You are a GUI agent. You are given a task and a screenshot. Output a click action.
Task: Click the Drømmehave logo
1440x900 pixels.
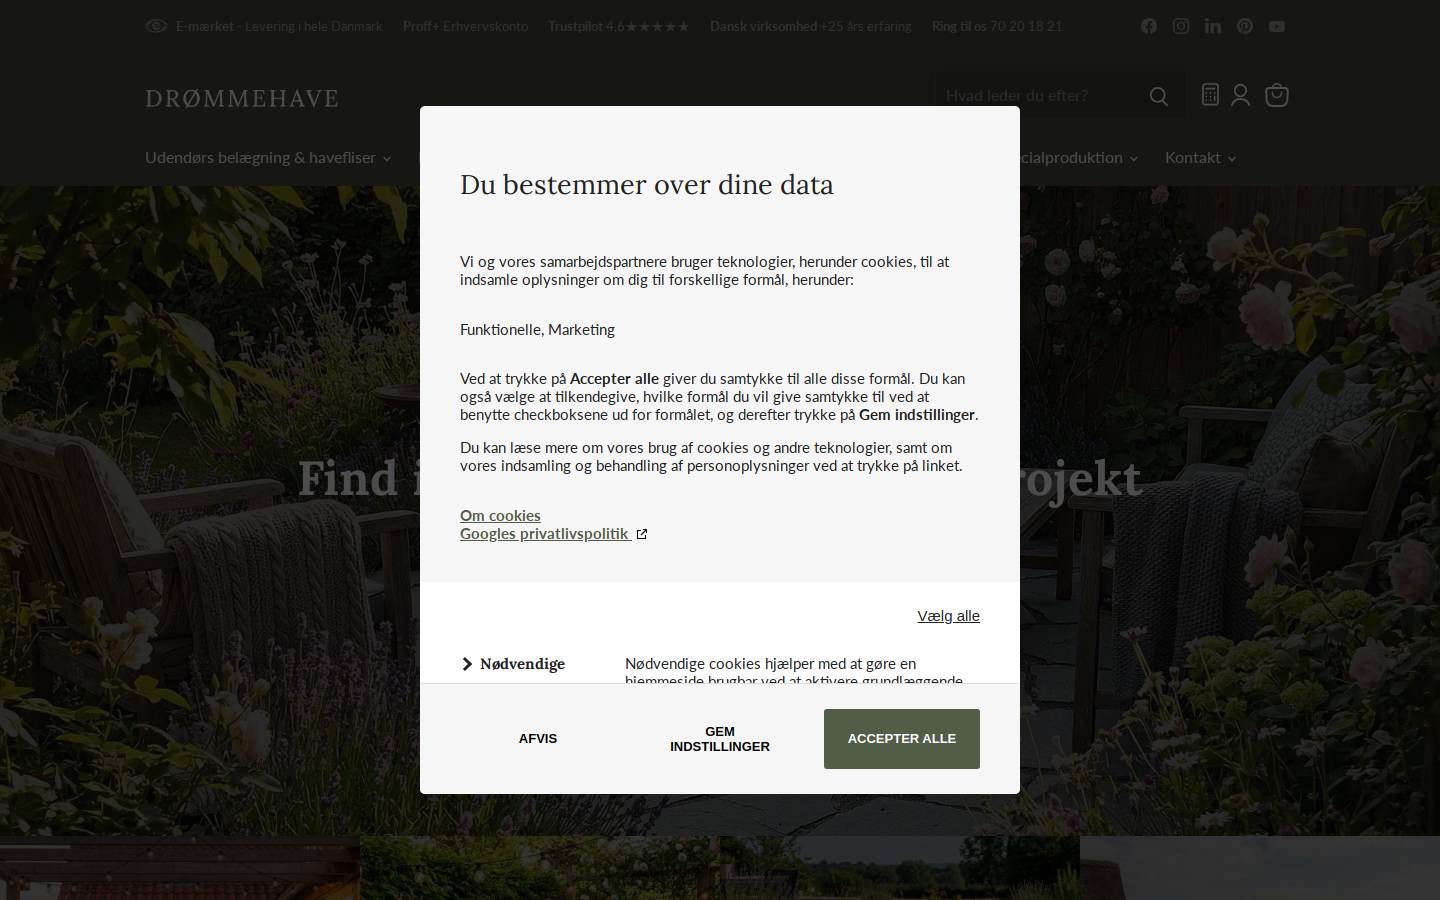click(242, 98)
